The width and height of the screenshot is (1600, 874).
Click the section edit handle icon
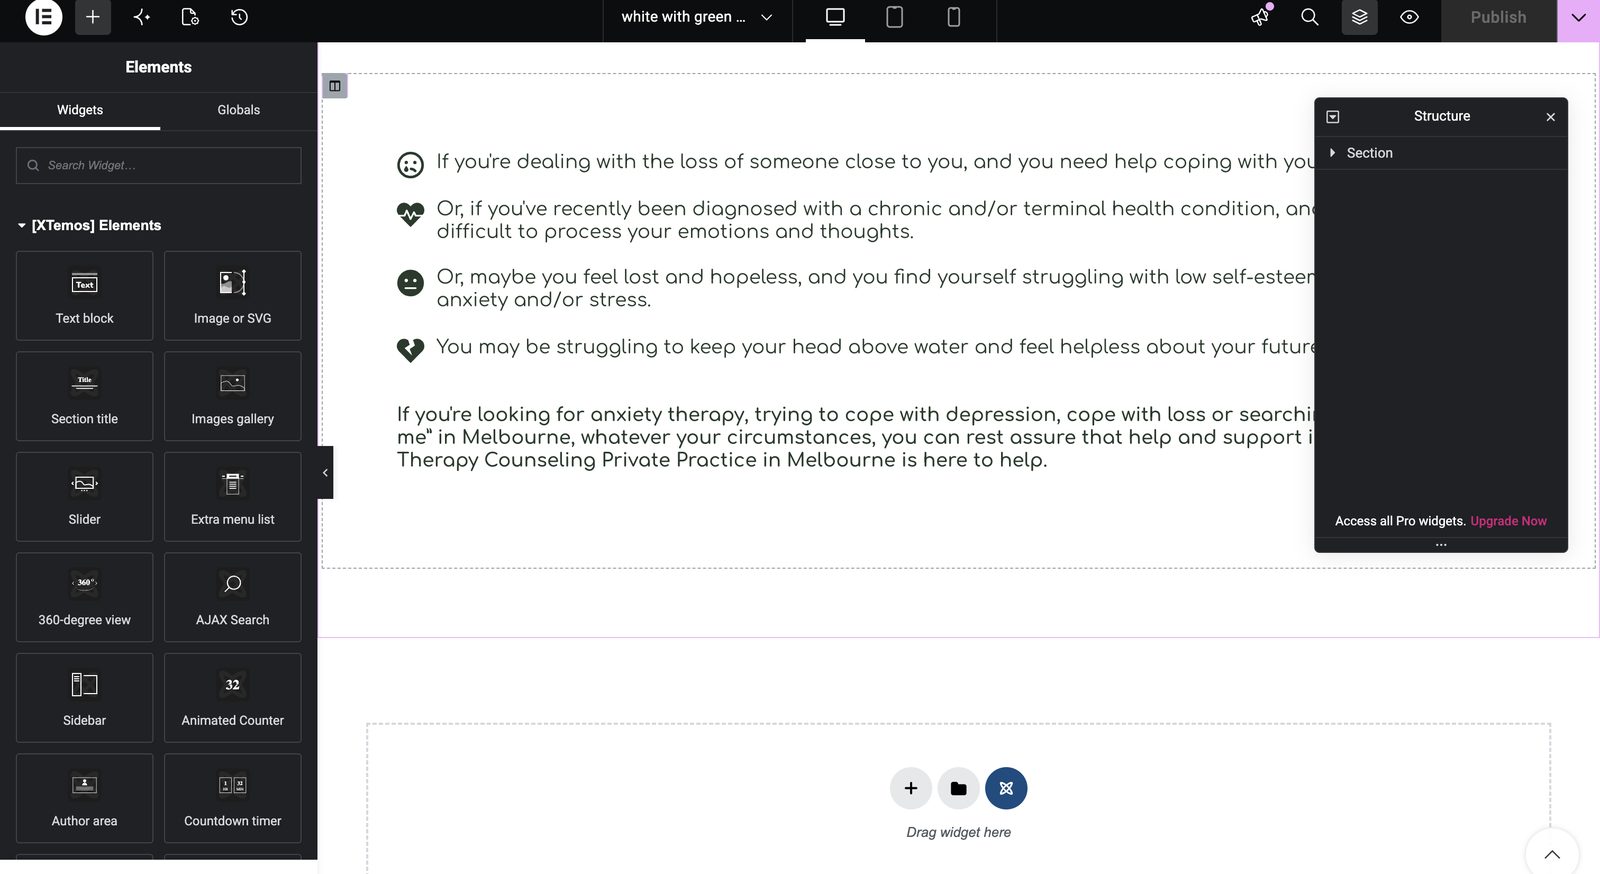pos(335,86)
